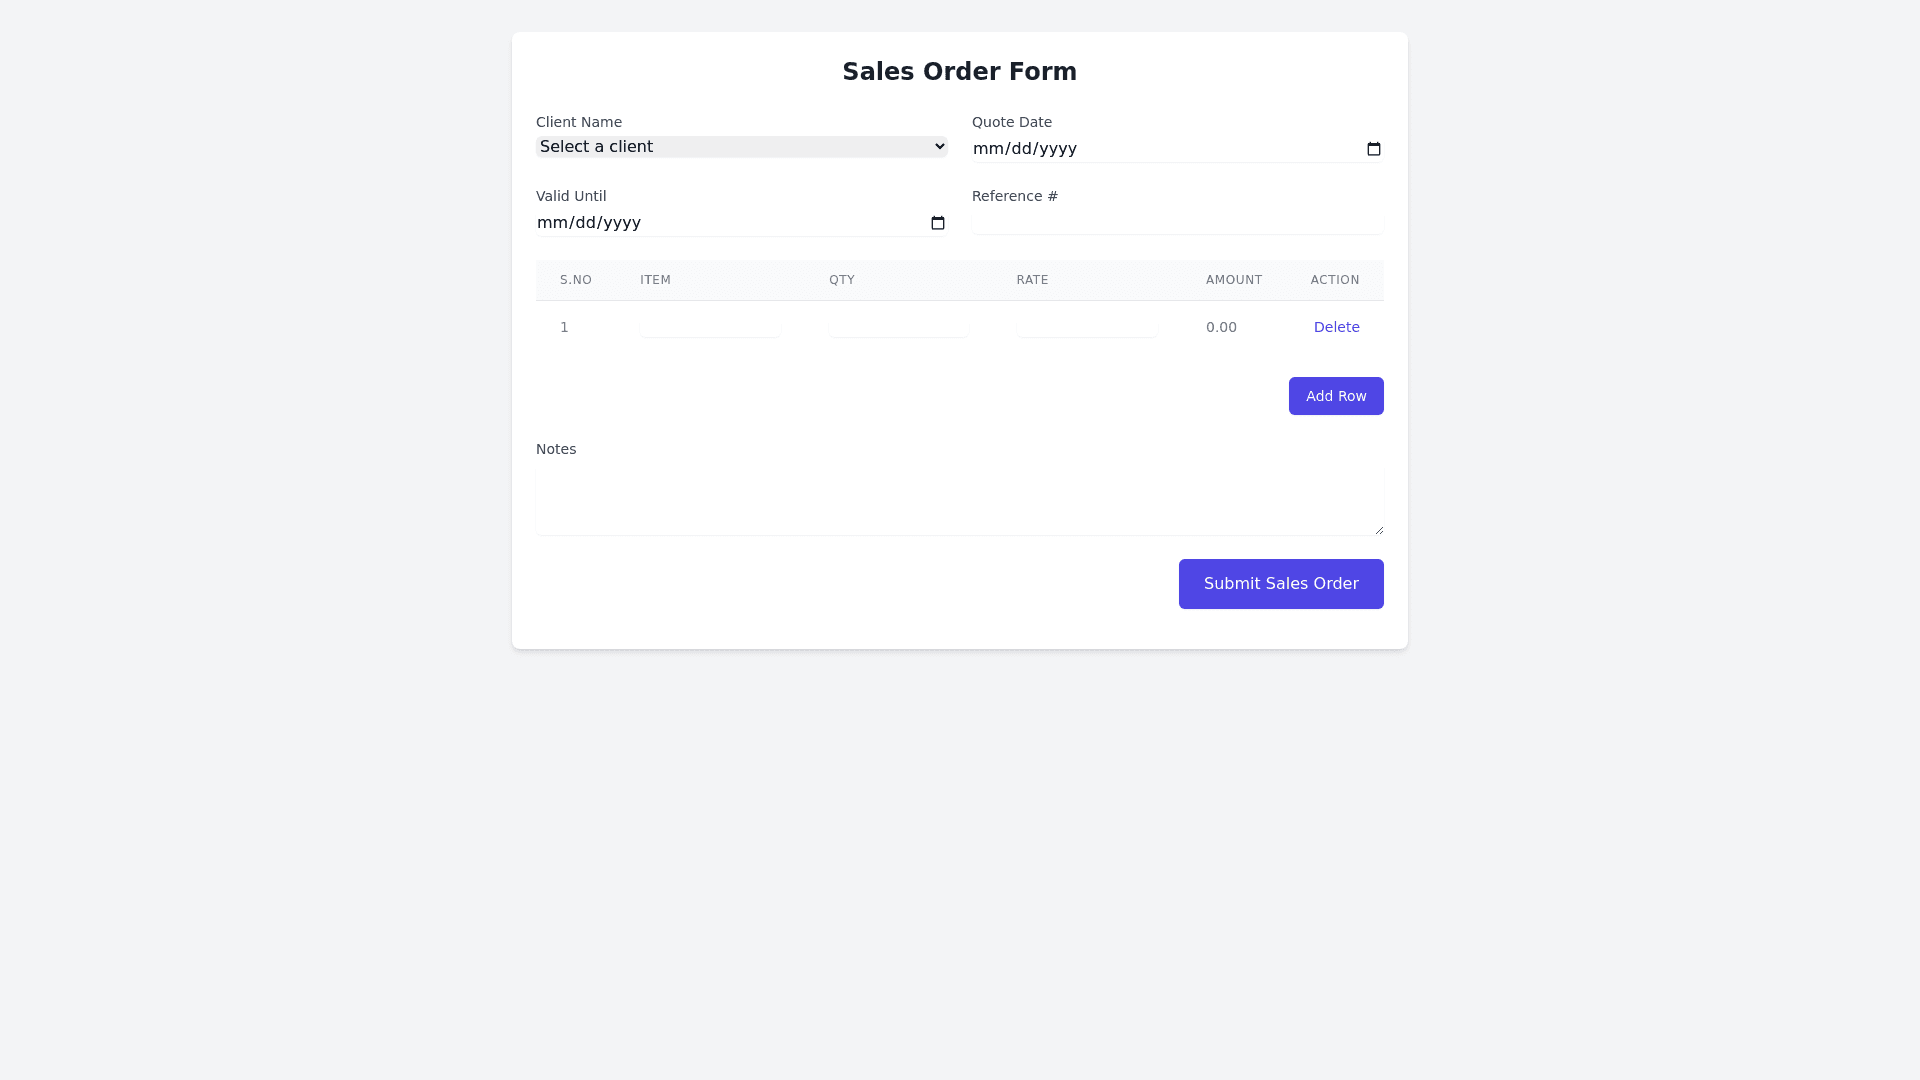Click the Amount value 0.00 in row 1
This screenshot has width=1920, height=1080.
point(1221,327)
